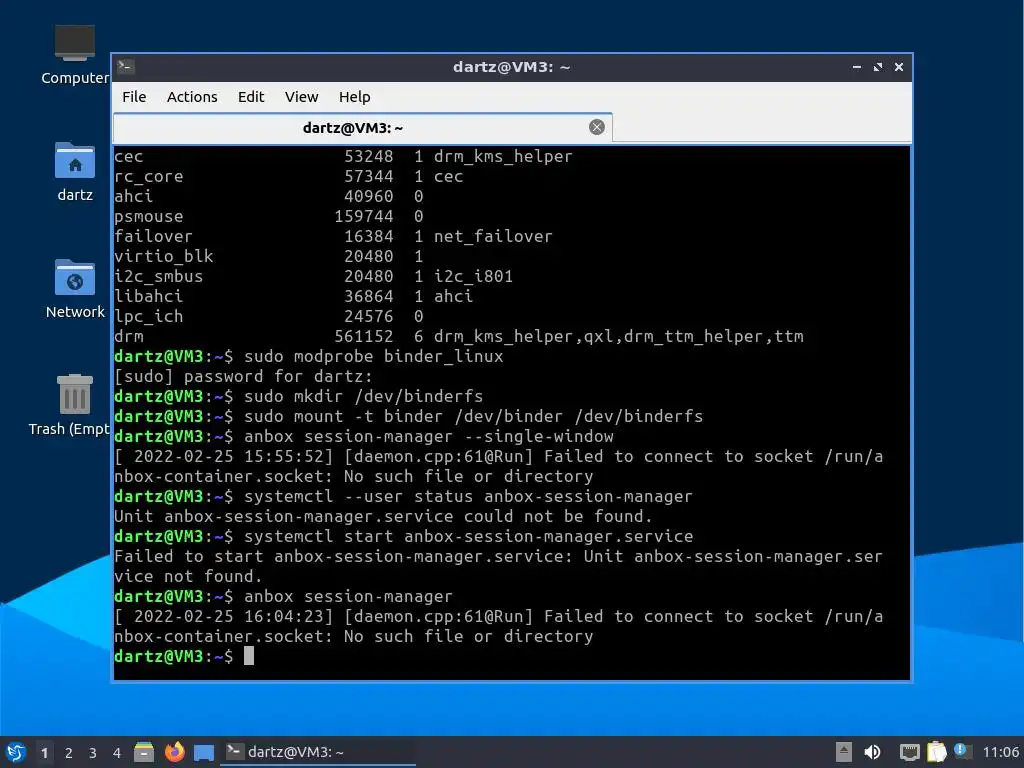The image size is (1024, 768).
Task: Open the View menu
Action: (x=301, y=97)
